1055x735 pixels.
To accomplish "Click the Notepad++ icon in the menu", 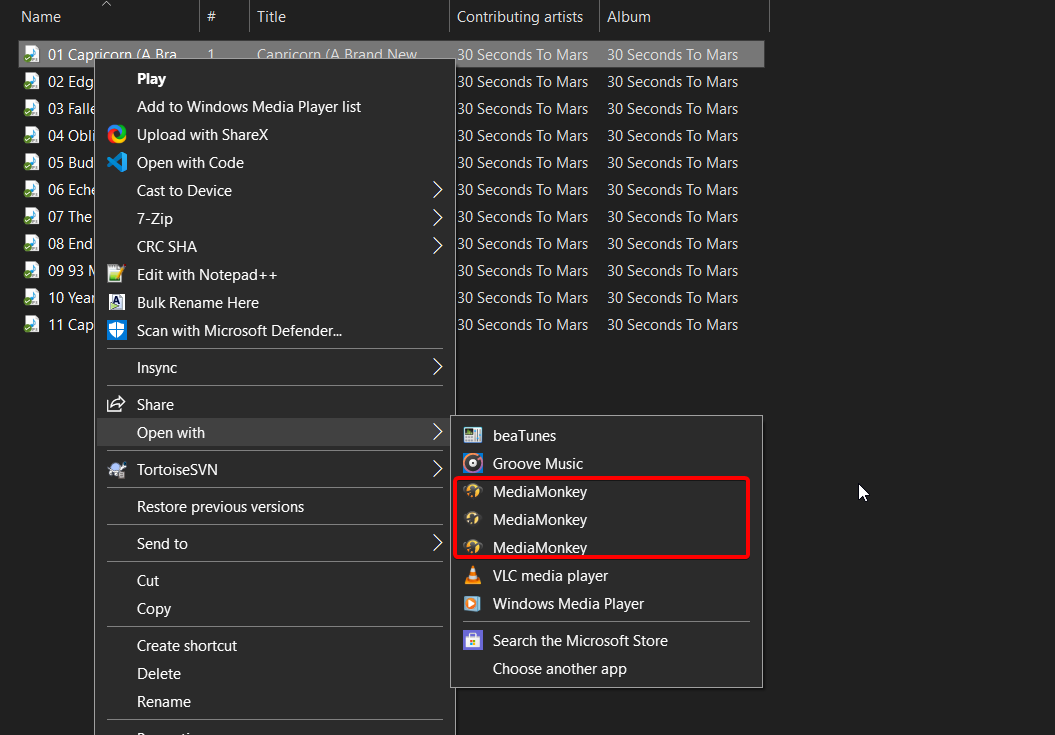I will pyautogui.click(x=117, y=274).
